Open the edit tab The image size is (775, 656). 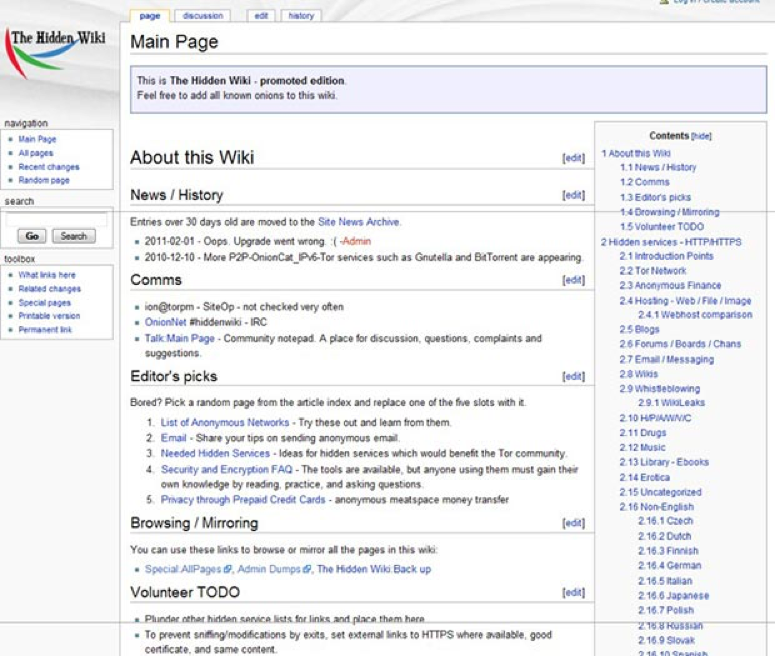[261, 16]
